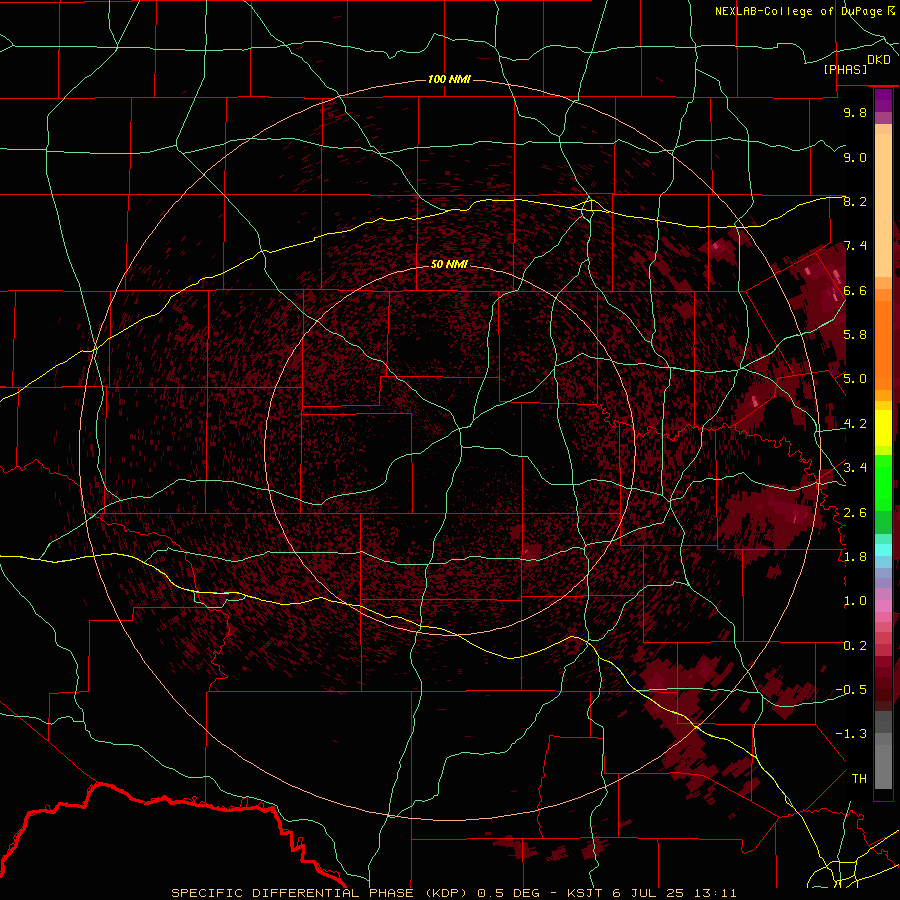Select the 50 NMI range ring label
900x900 pixels.
coord(449,264)
